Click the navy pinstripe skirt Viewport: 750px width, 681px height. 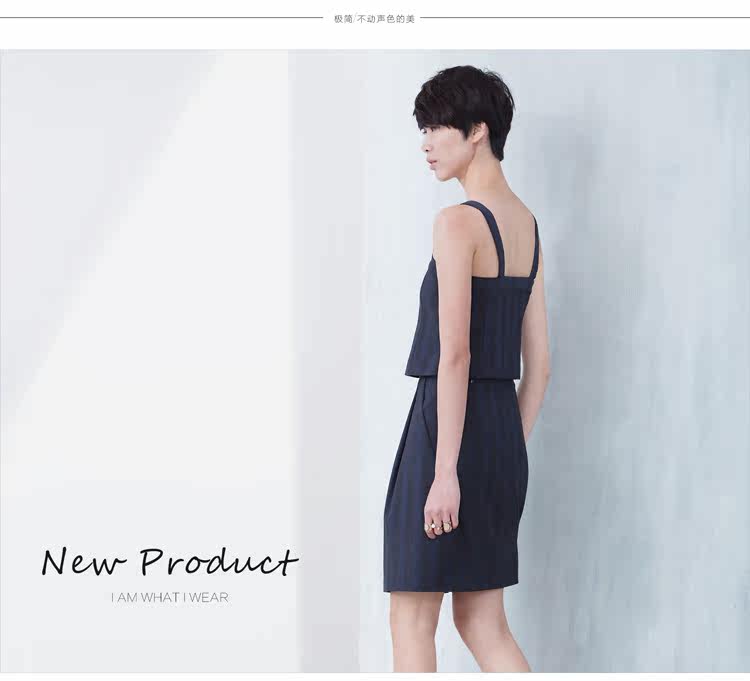point(457,483)
